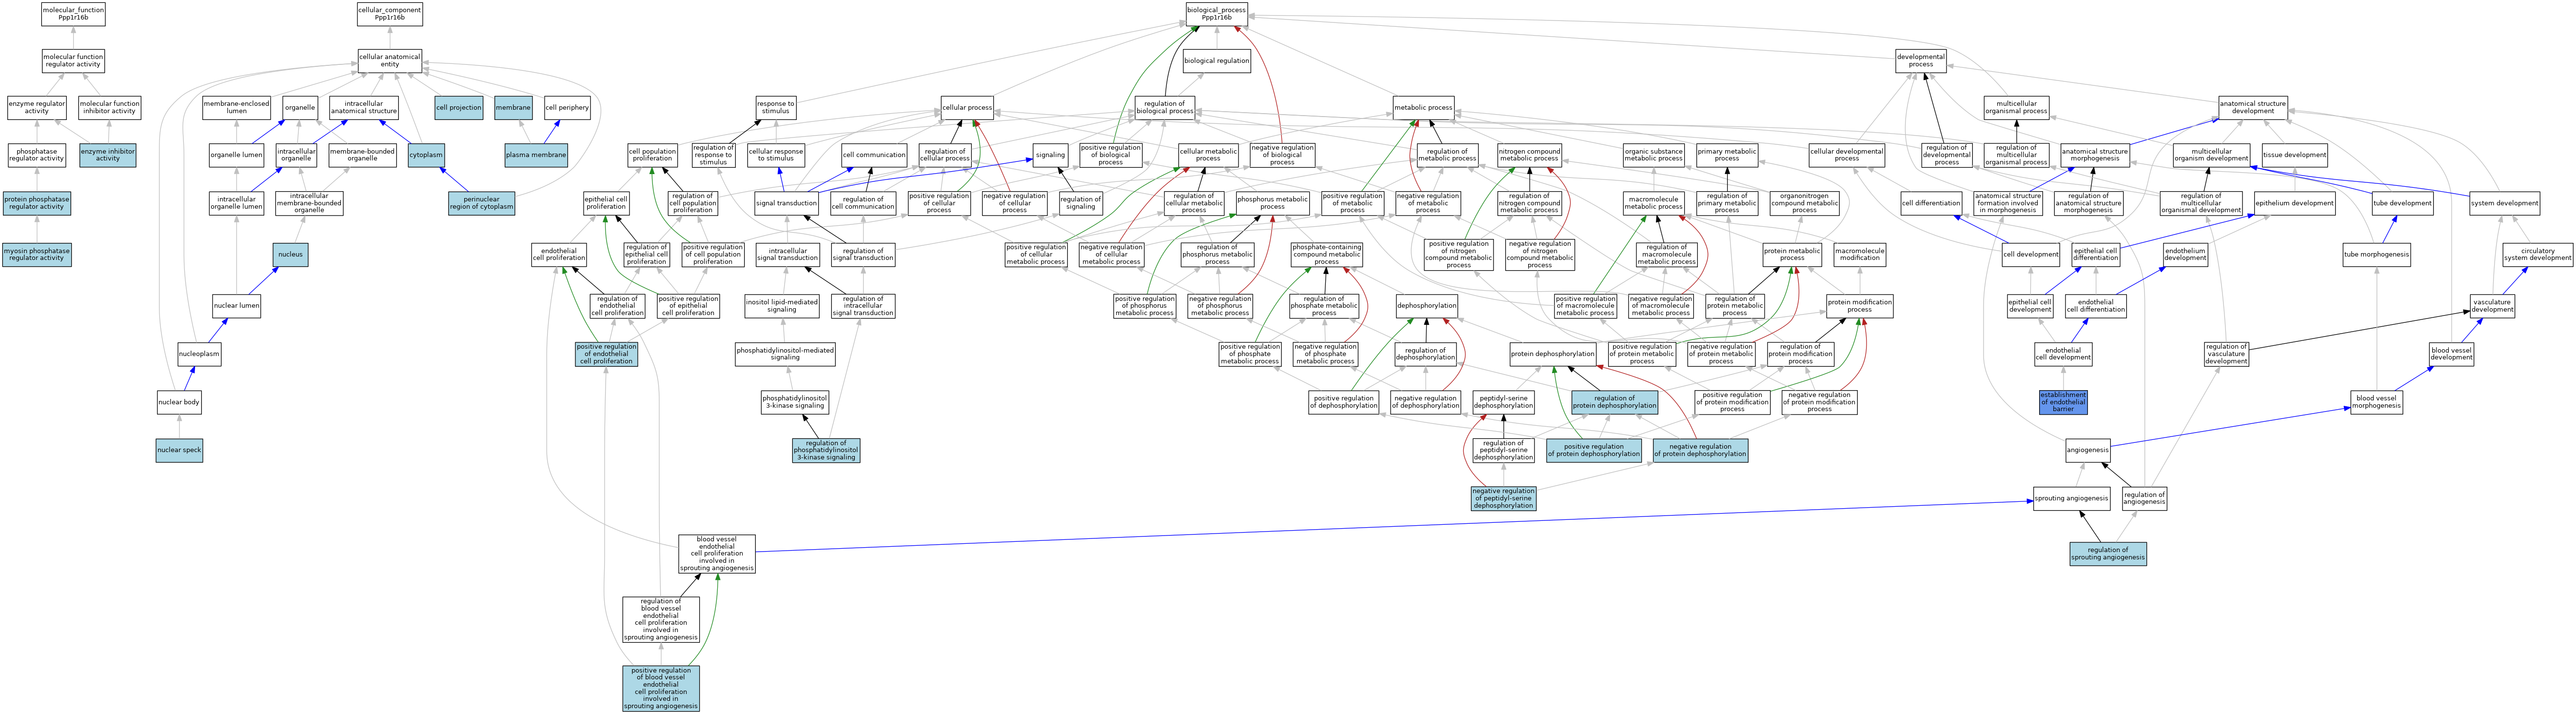
Task: Click 'regulation of phosphatidylinositol 3-kinase signaling' node
Action: pos(826,450)
